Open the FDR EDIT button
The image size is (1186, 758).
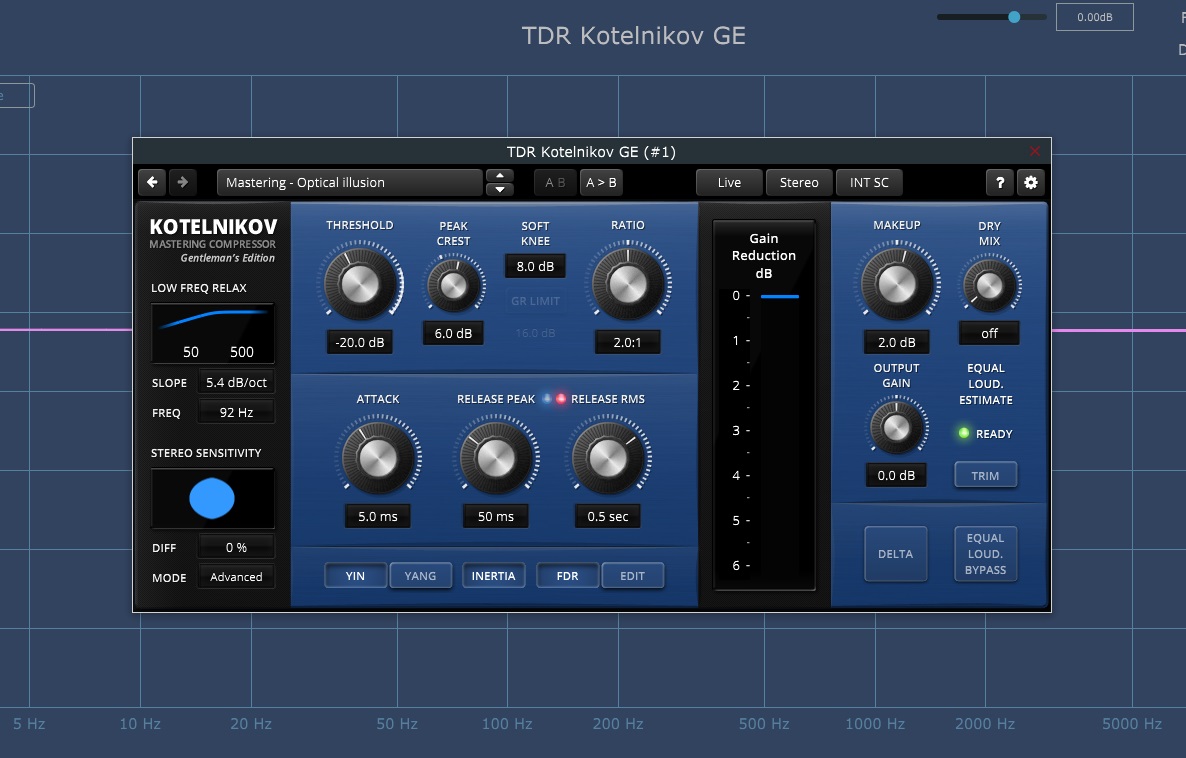coord(632,576)
